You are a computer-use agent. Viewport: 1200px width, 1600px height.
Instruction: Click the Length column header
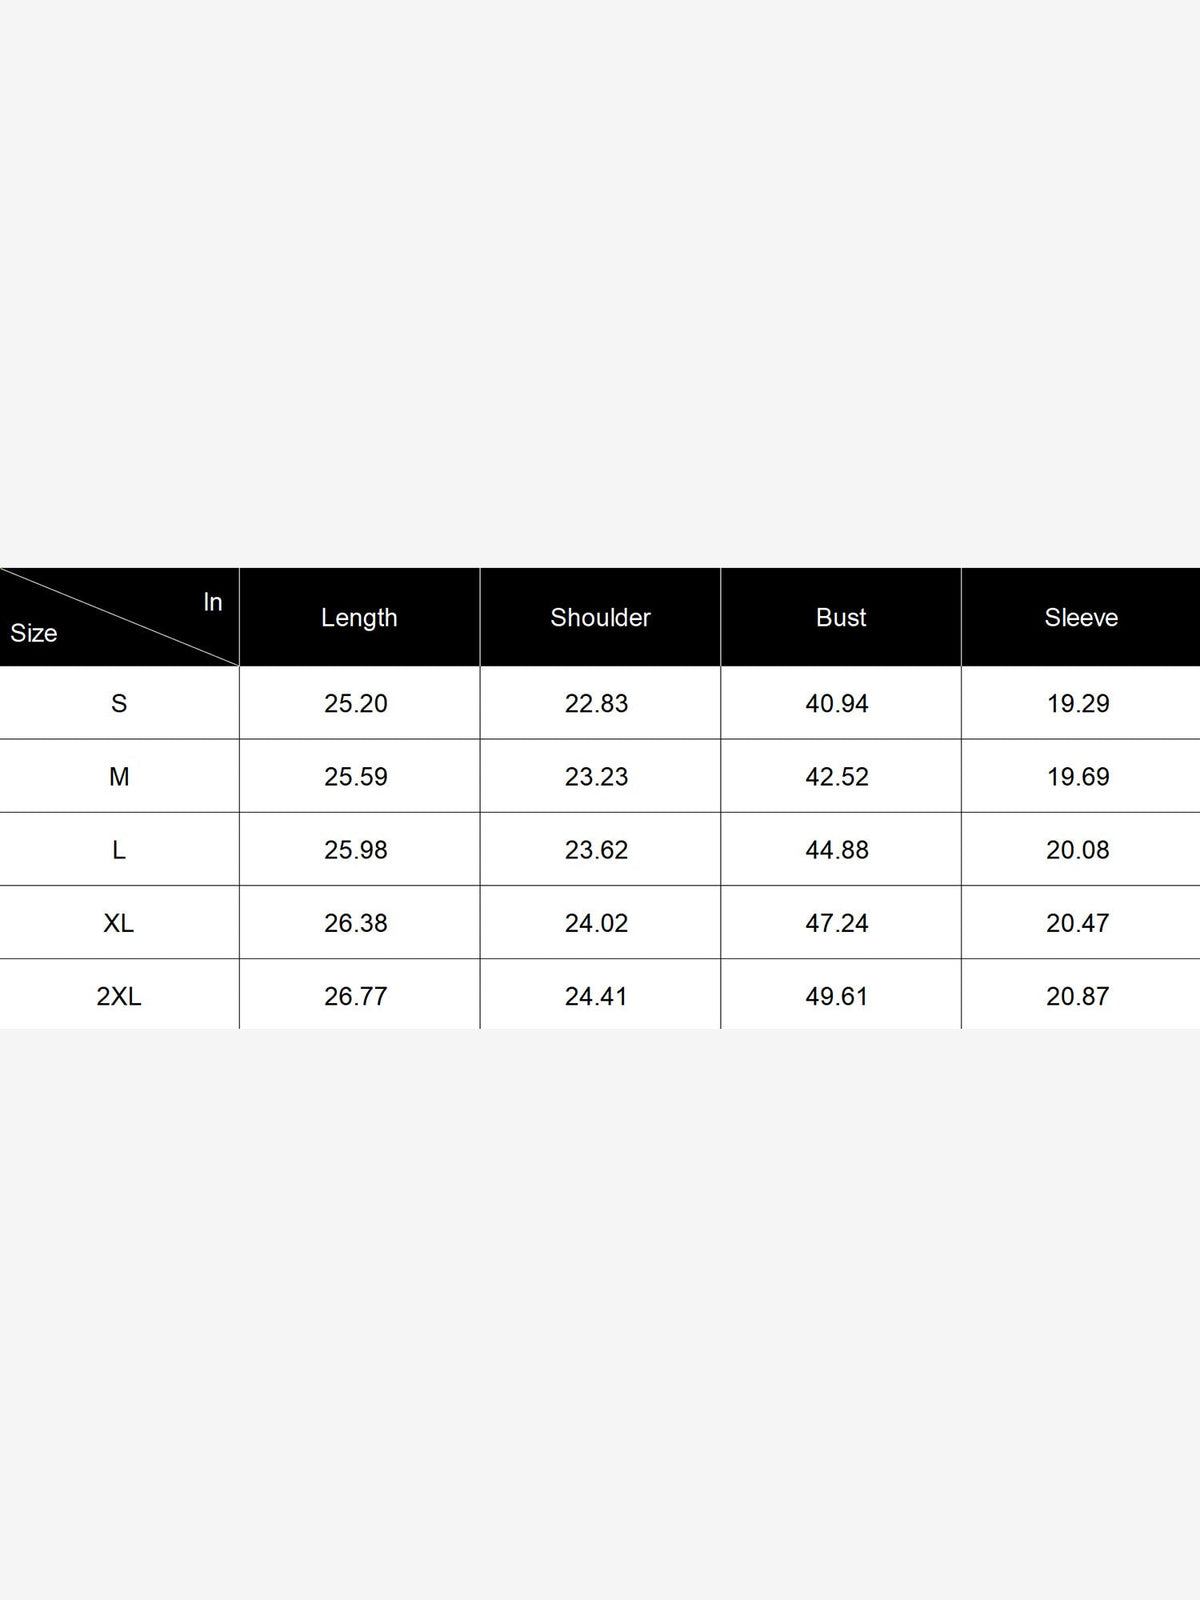tap(359, 618)
